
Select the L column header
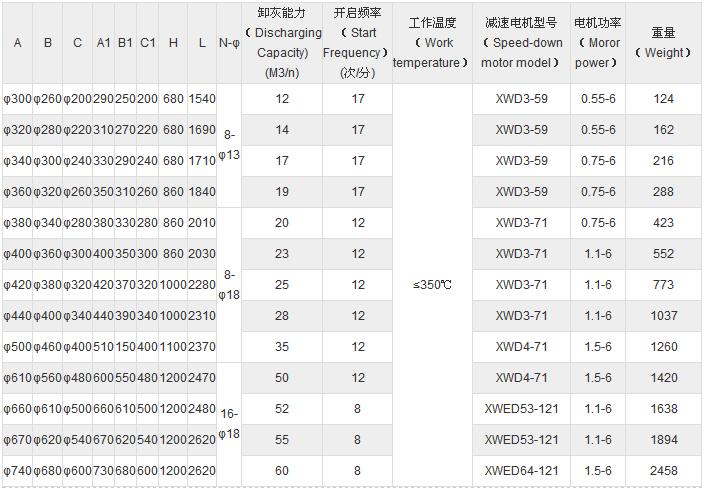[x=202, y=43]
